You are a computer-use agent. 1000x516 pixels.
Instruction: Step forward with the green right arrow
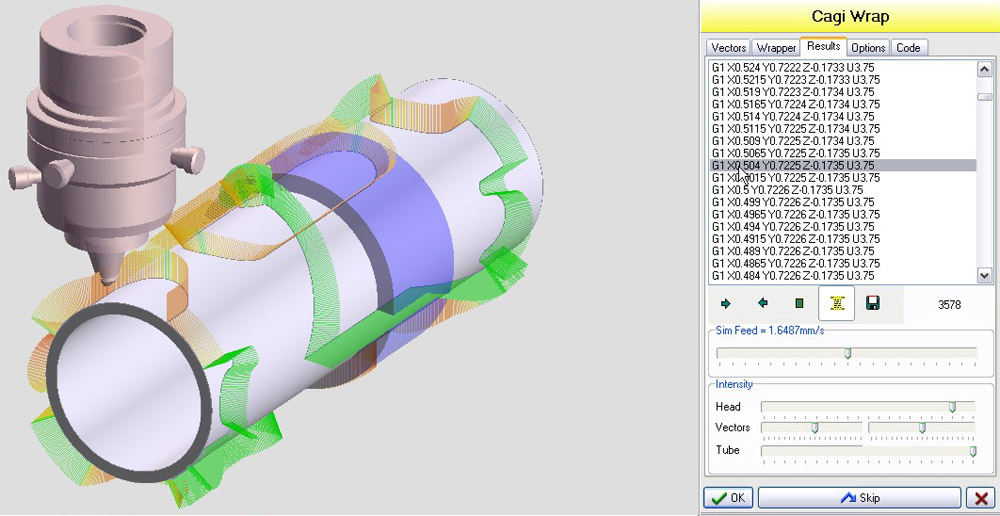click(x=725, y=304)
